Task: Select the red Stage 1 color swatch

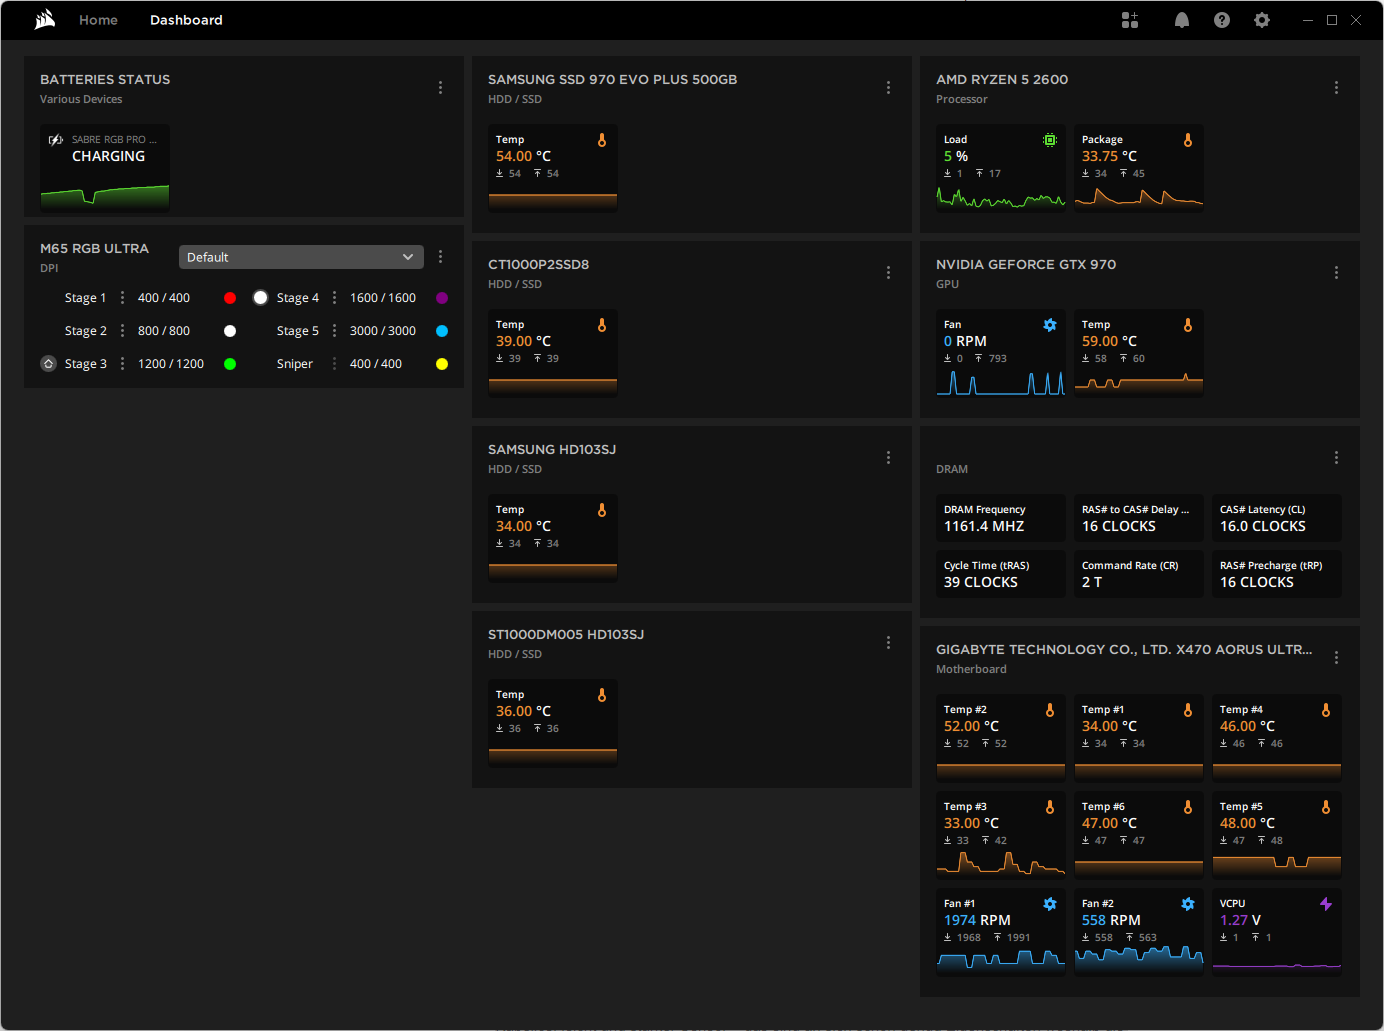Action: [230, 298]
